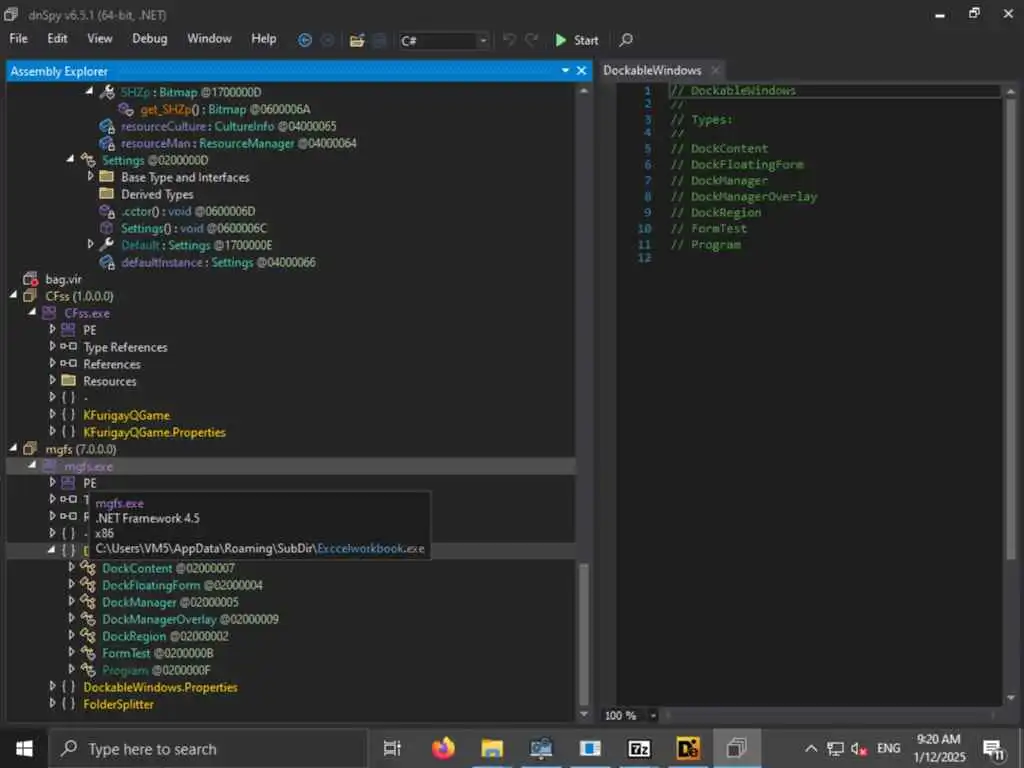Click the class icon of DockManager
The image size is (1024, 768).
pos(88,602)
